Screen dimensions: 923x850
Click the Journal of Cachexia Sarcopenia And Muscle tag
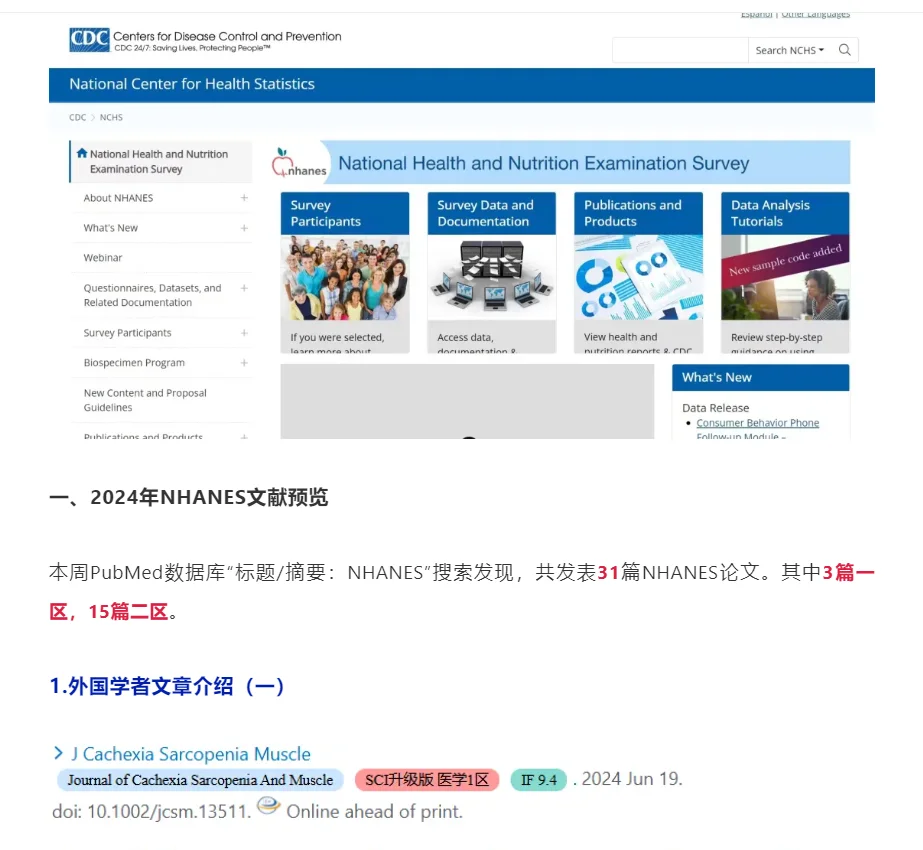click(200, 780)
